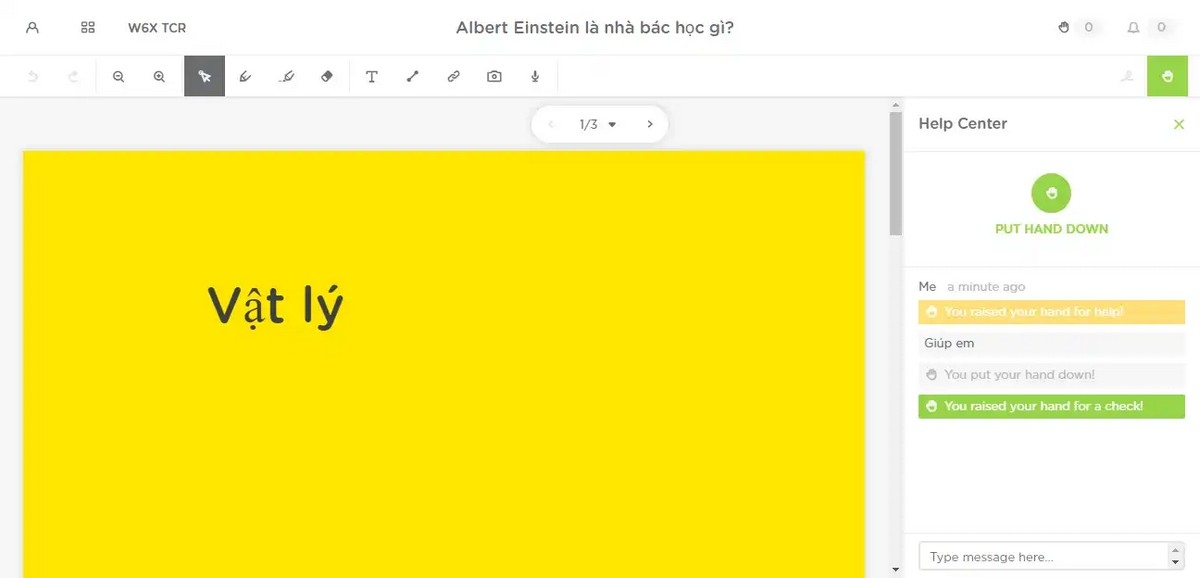Go to the previous page arrow
Screen dimensions: 1200x578
[x=550, y=124]
